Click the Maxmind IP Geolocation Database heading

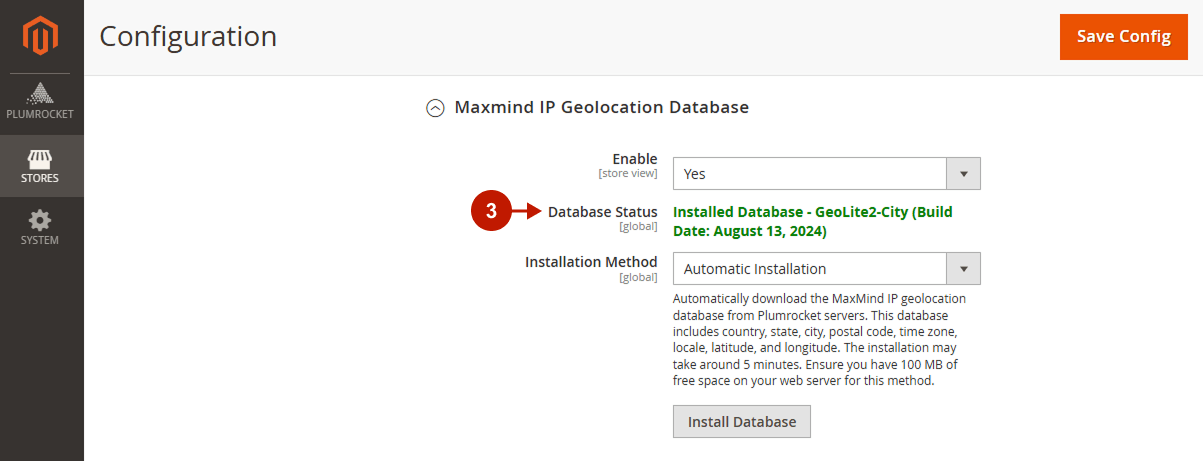click(x=602, y=106)
